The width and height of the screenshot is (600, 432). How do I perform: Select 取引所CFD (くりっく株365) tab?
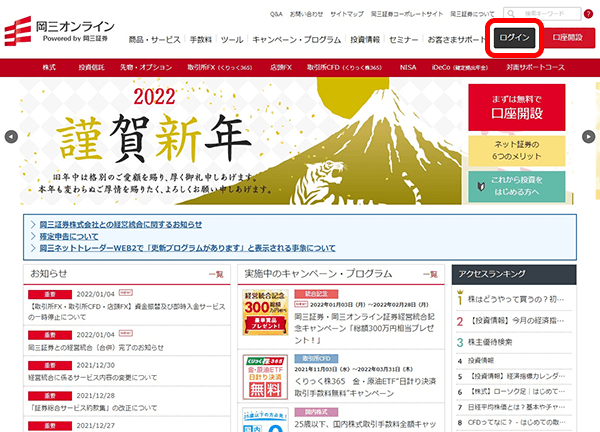click(x=344, y=67)
